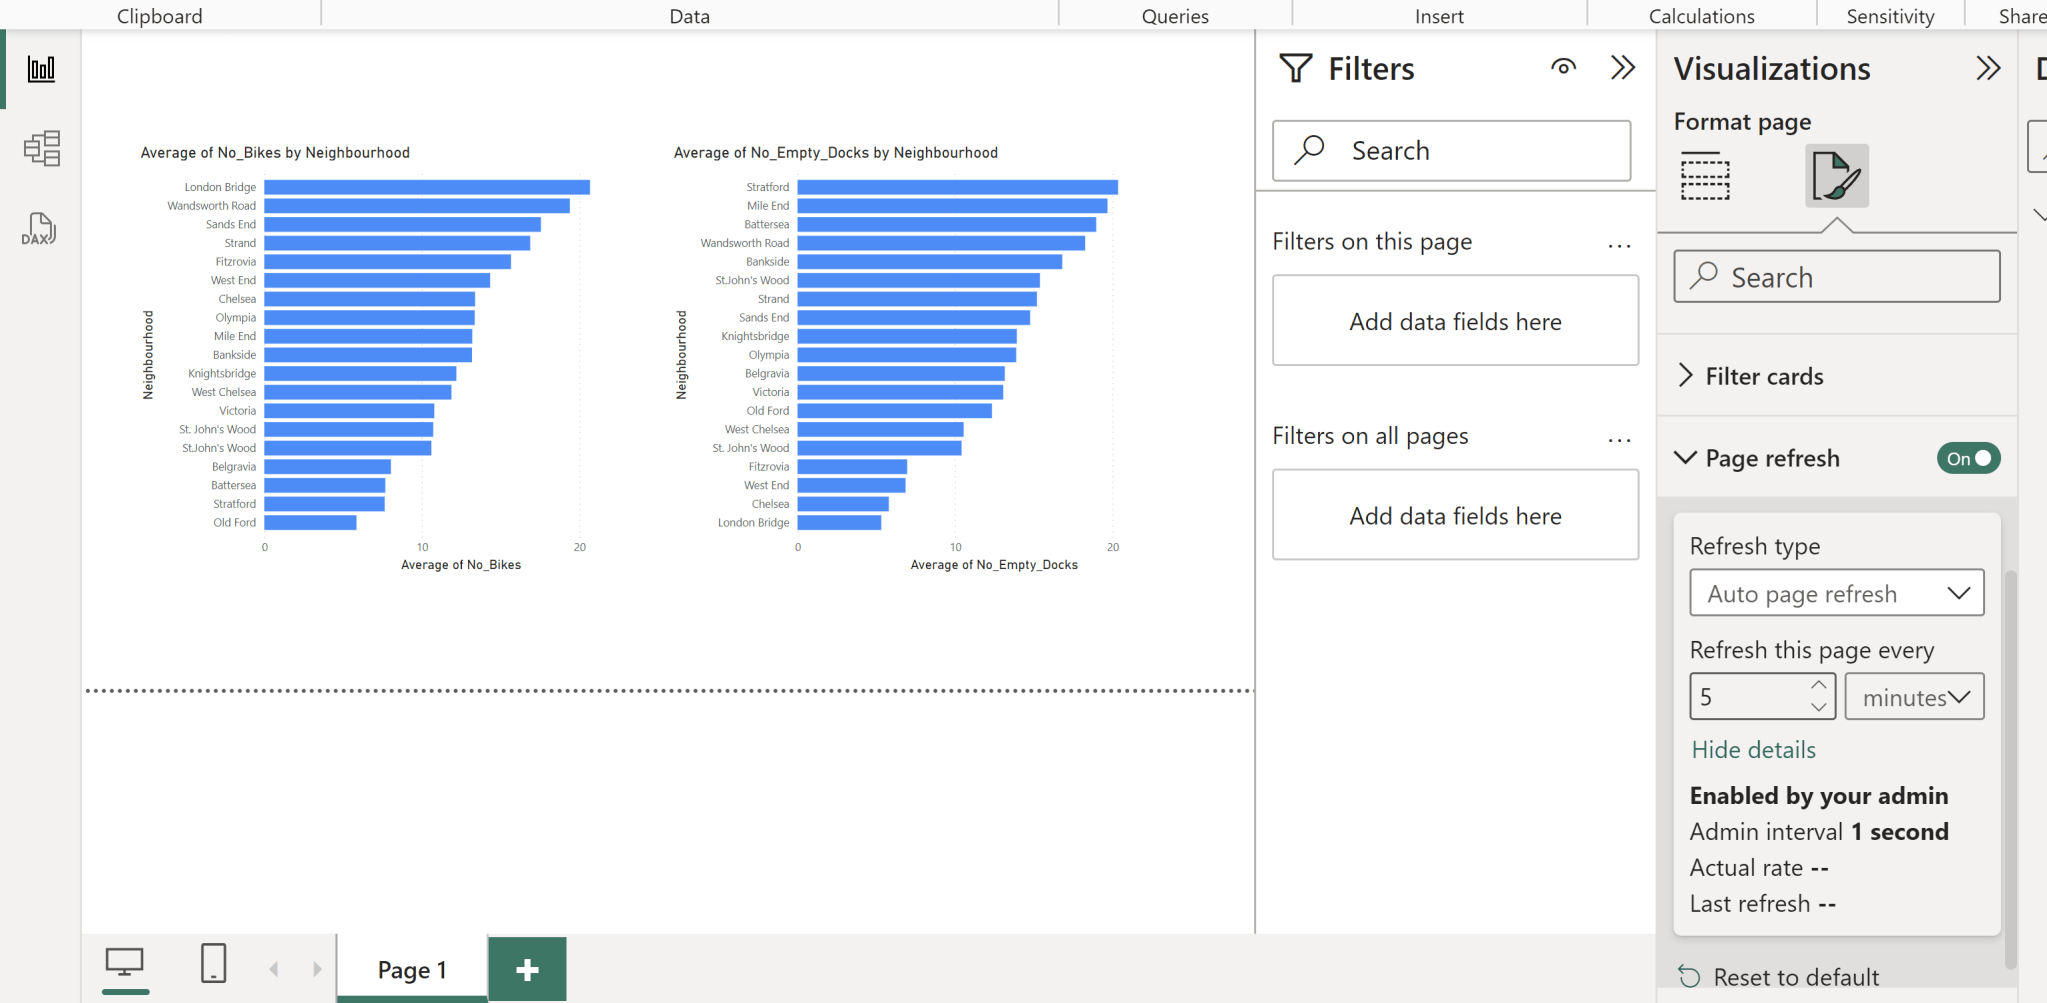This screenshot has height=1003, width=2047.
Task: Select the Page 1 tab
Action: 412,969
